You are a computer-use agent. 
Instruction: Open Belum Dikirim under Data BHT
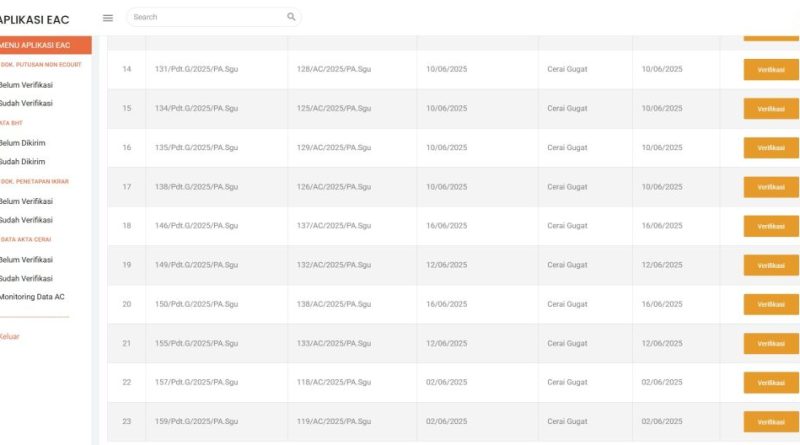(x=23, y=142)
